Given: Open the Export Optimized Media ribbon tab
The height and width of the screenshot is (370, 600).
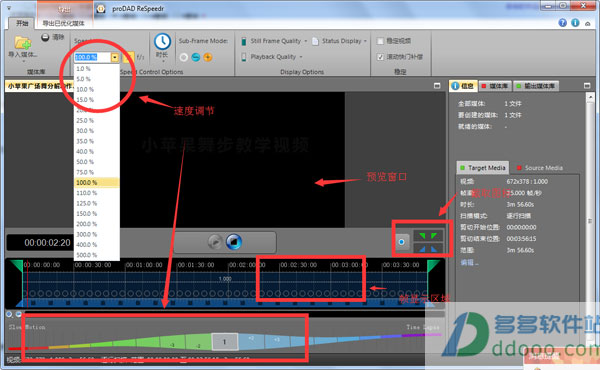Looking at the screenshot, I should click(x=63, y=23).
